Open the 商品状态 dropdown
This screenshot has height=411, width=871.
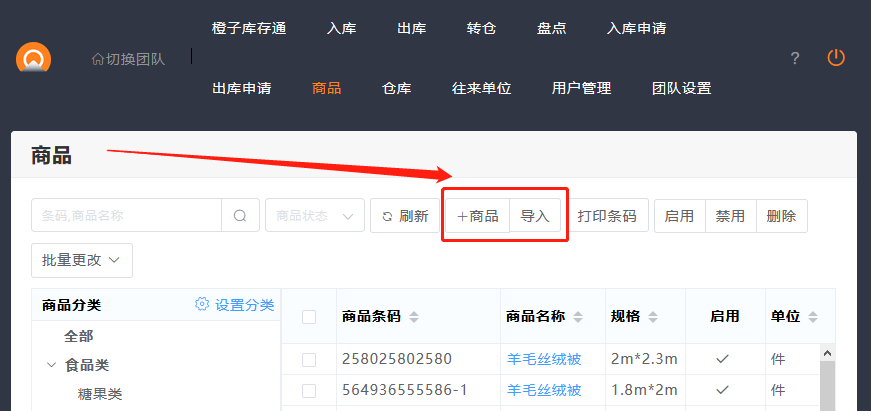coord(314,215)
